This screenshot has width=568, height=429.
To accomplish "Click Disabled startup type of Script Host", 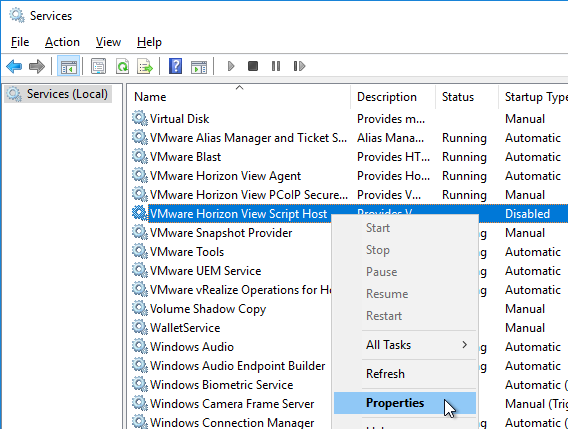I will [527, 214].
